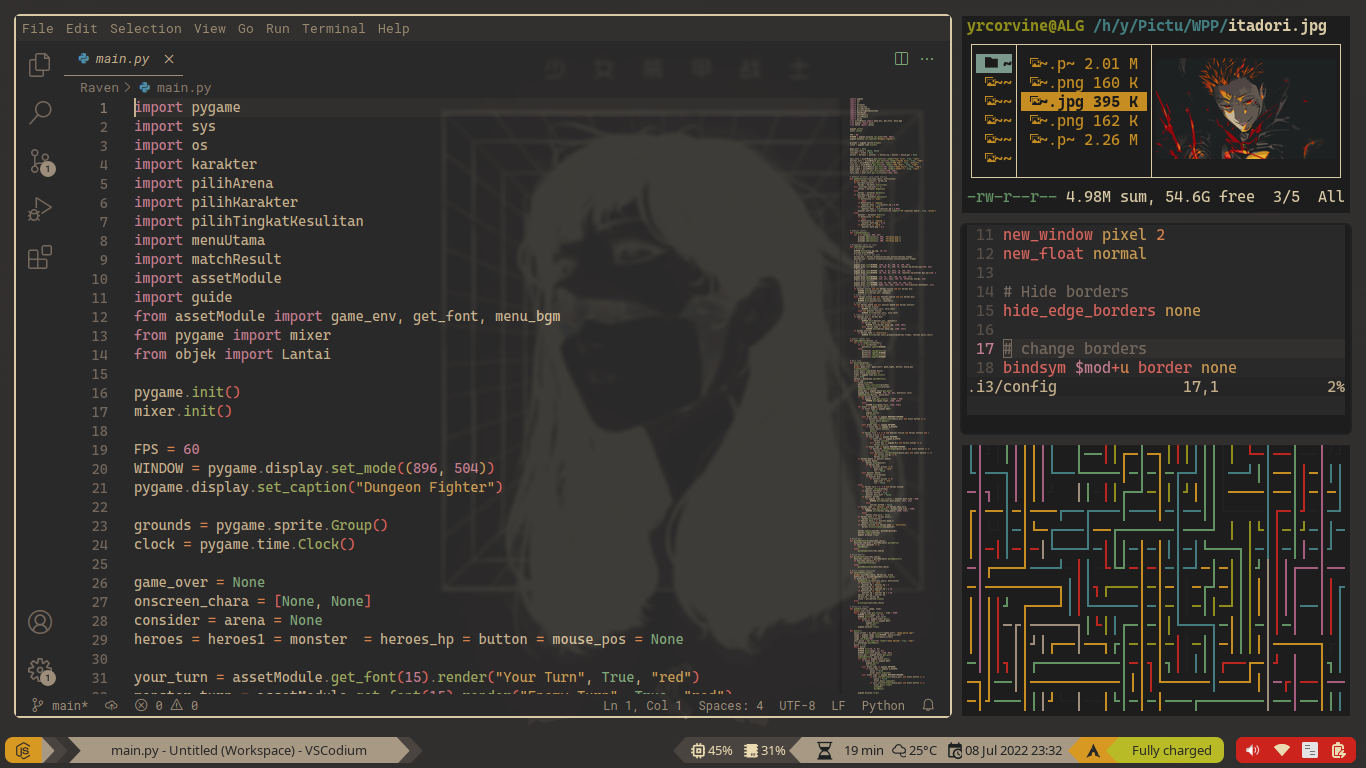
Task: Split the editor to the right
Action: [x=901, y=59]
